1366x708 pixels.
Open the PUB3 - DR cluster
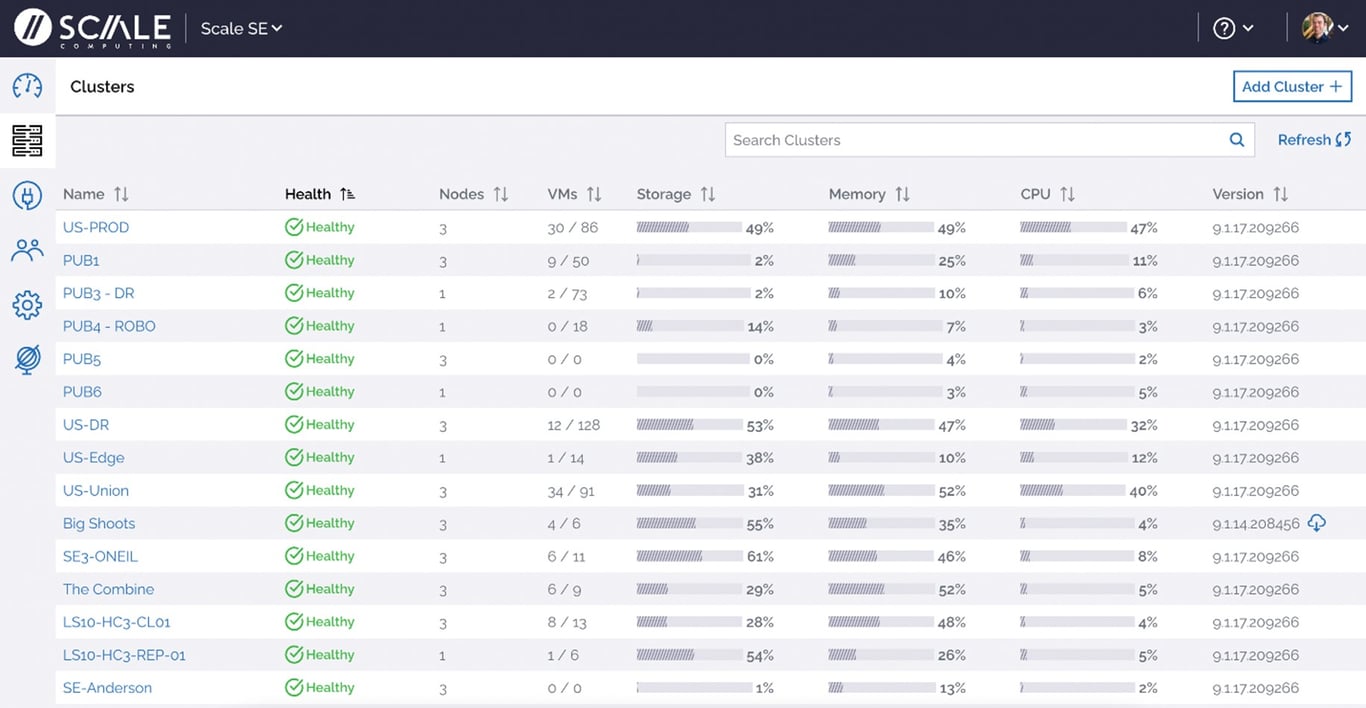[98, 293]
